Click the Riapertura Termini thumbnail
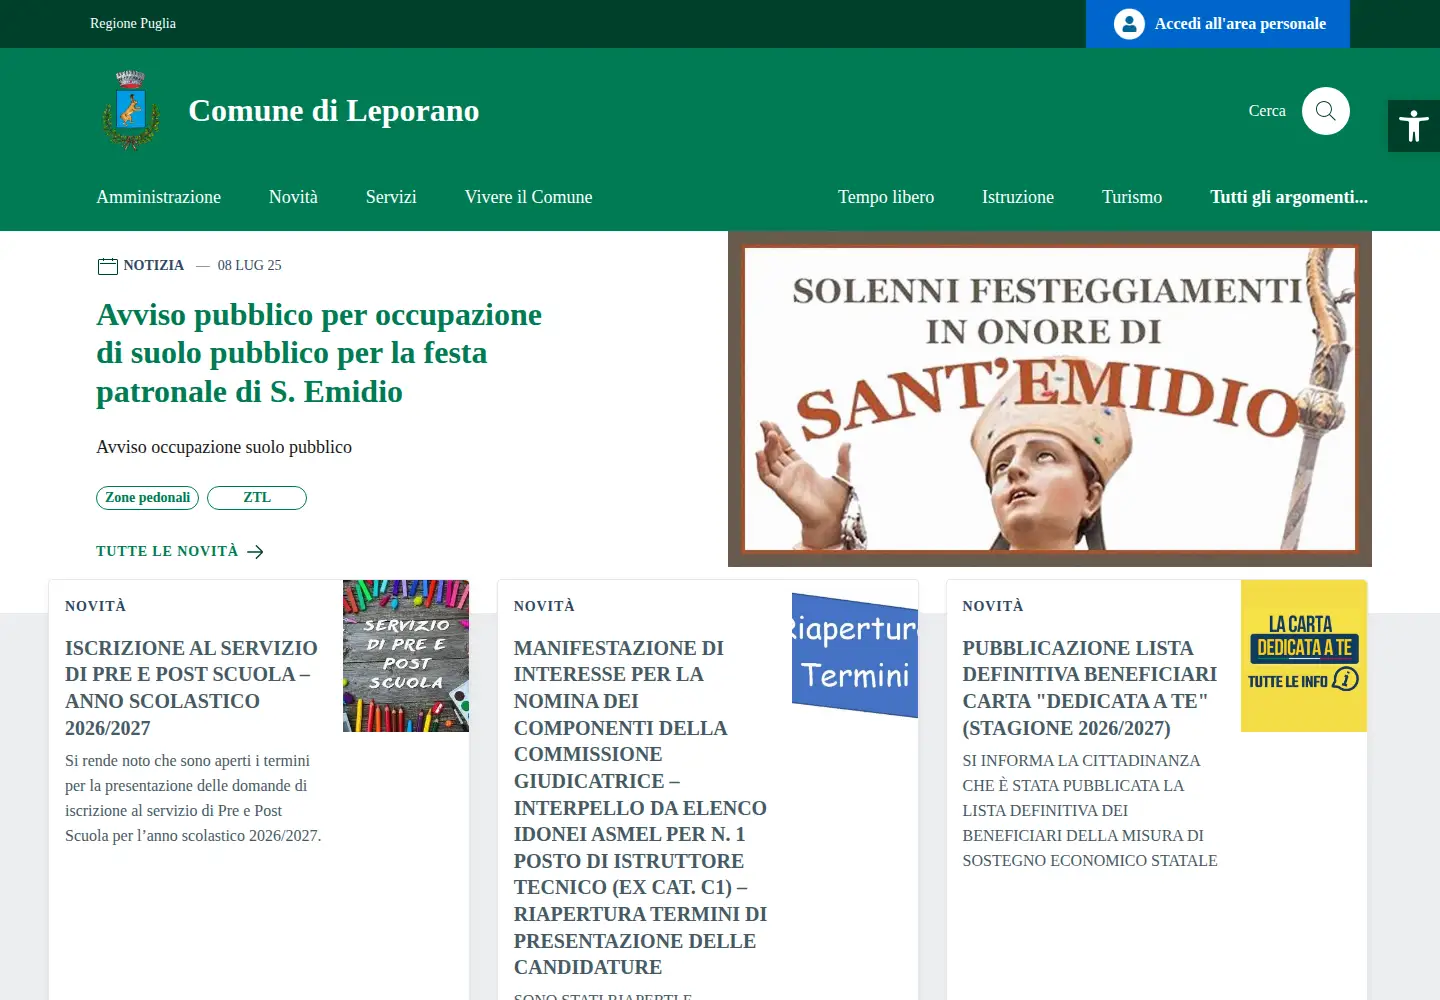 (855, 655)
